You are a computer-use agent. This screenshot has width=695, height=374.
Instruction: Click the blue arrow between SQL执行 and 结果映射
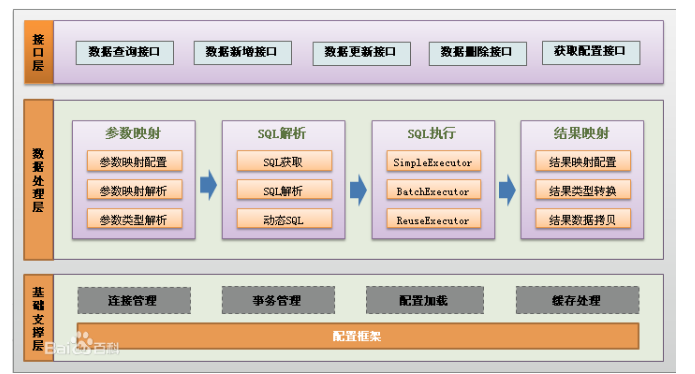[x=507, y=190]
